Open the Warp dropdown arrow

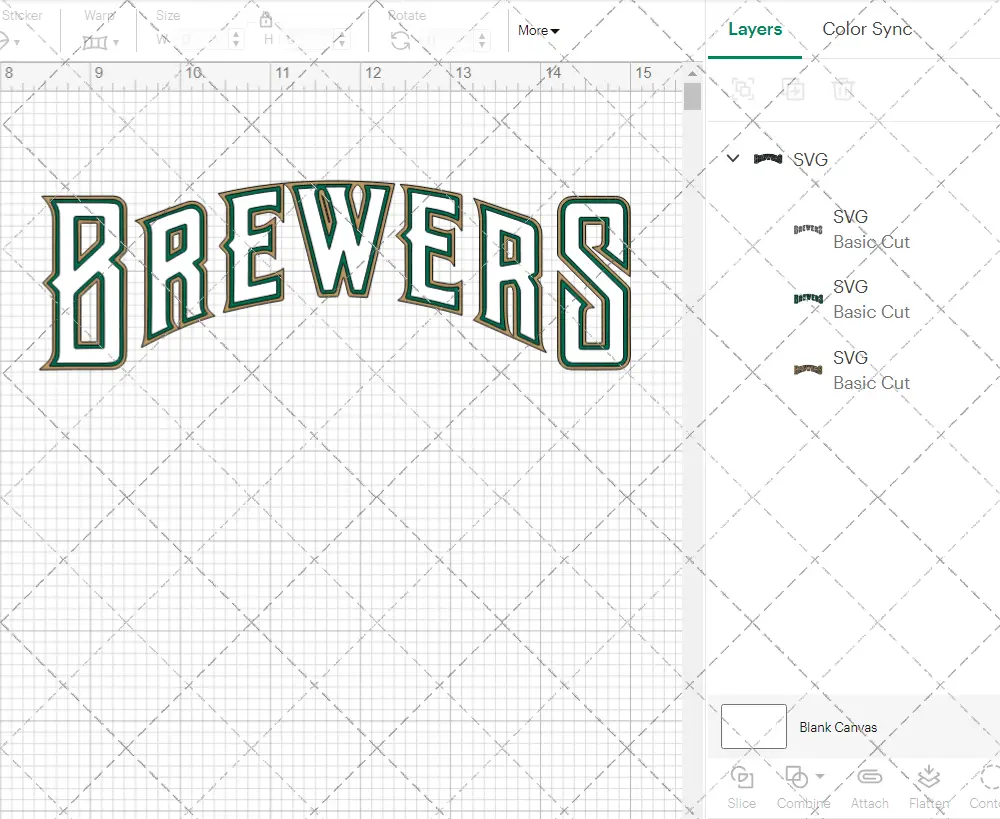point(115,43)
